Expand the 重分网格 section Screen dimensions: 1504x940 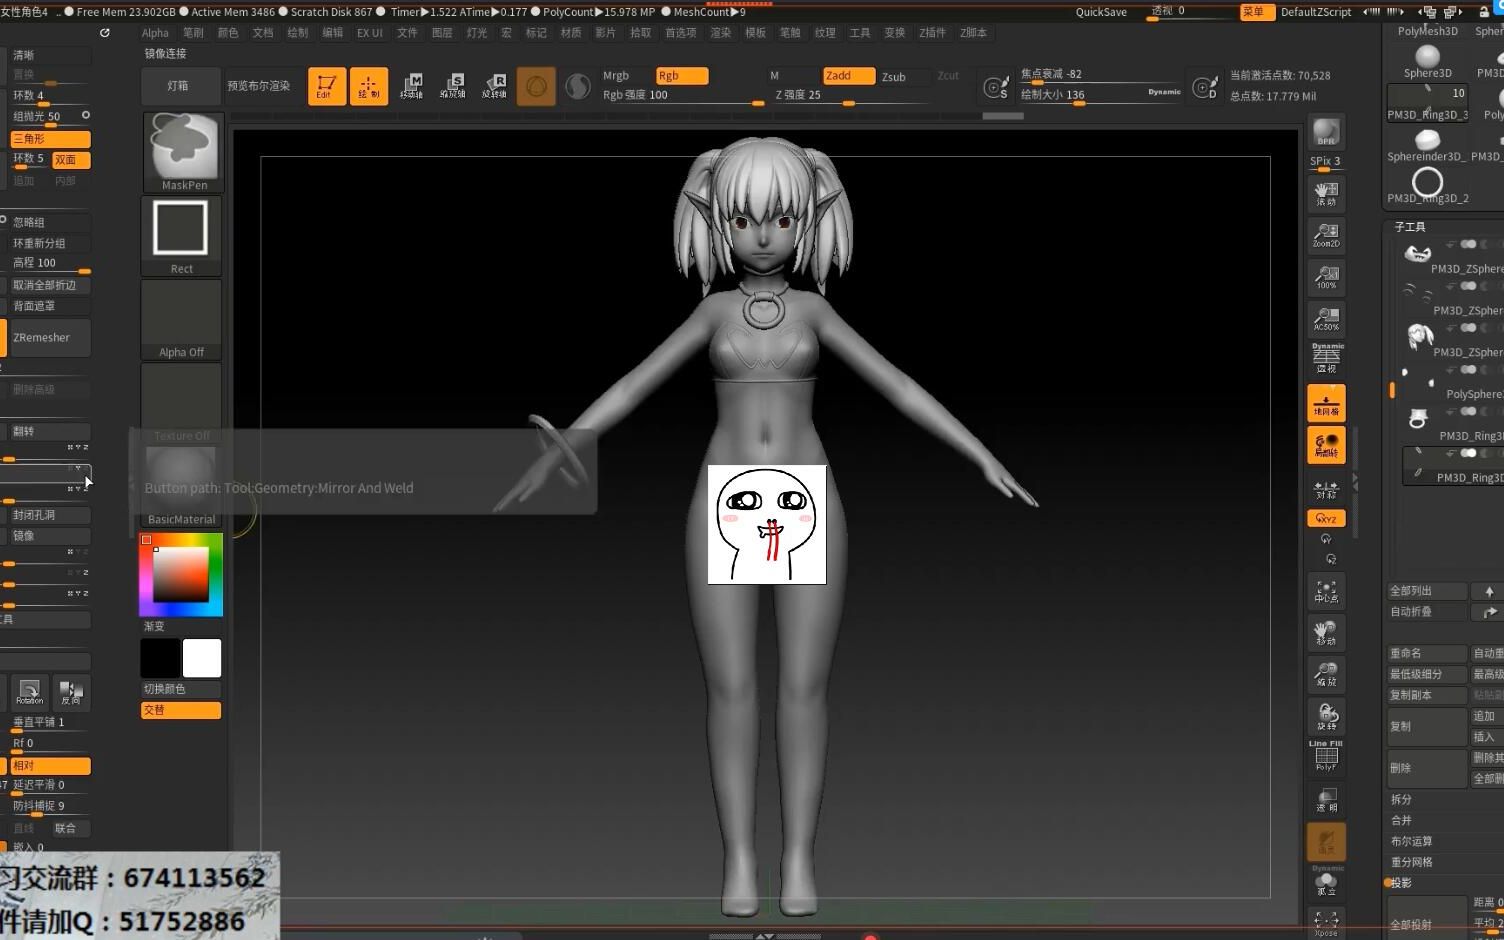(x=1411, y=862)
